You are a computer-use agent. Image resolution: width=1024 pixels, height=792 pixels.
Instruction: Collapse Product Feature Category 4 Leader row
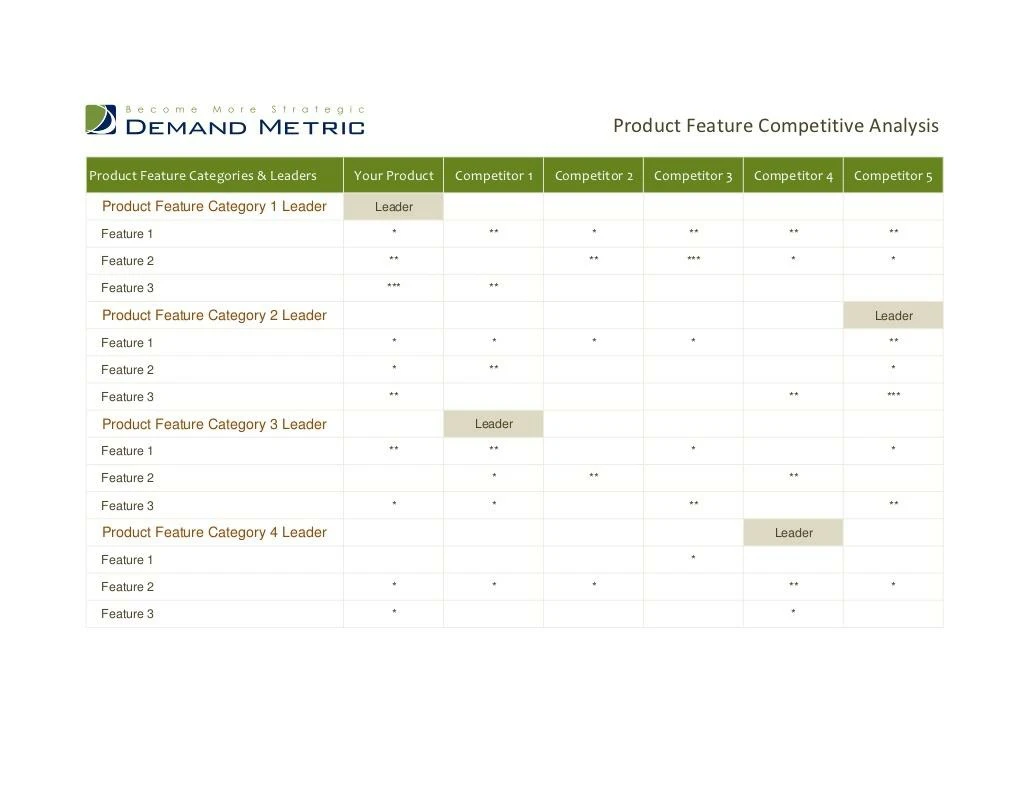click(213, 532)
